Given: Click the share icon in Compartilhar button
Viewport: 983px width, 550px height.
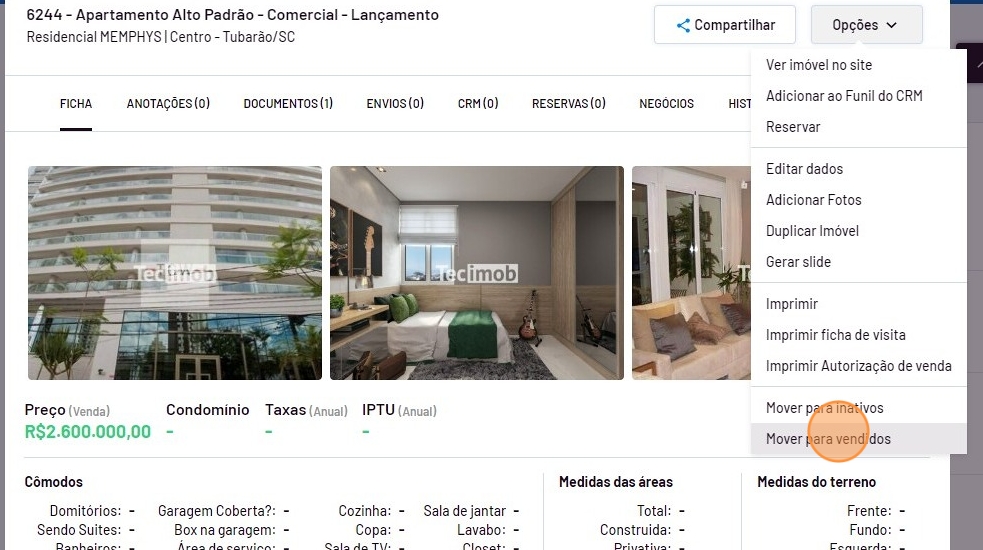Looking at the screenshot, I should [683, 25].
